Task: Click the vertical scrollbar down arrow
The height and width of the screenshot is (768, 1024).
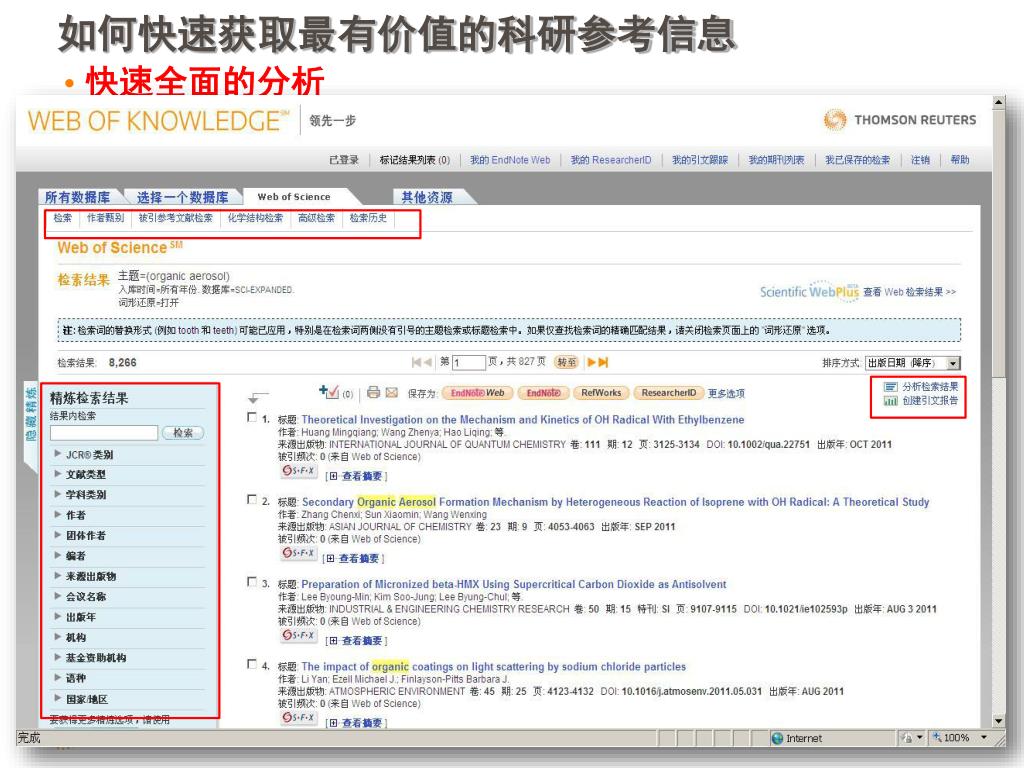Action: point(999,722)
